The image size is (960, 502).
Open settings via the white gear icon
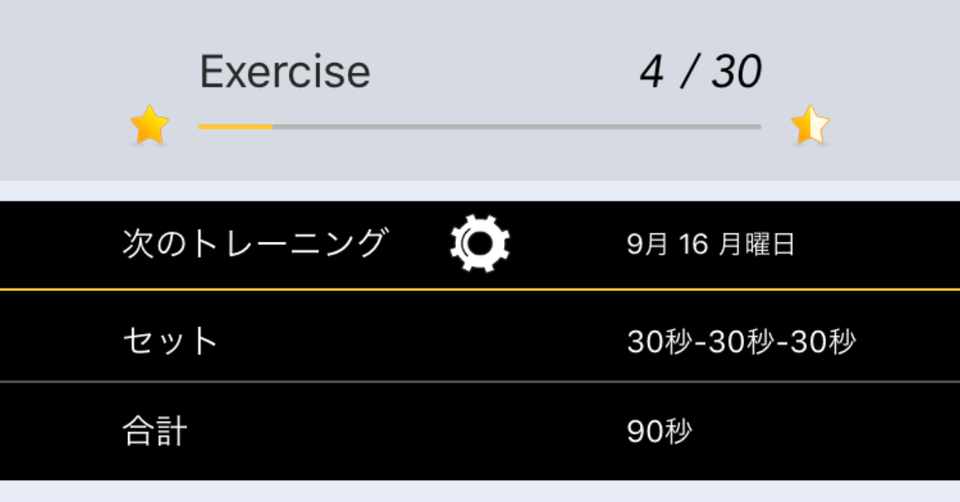pyautogui.click(x=480, y=244)
